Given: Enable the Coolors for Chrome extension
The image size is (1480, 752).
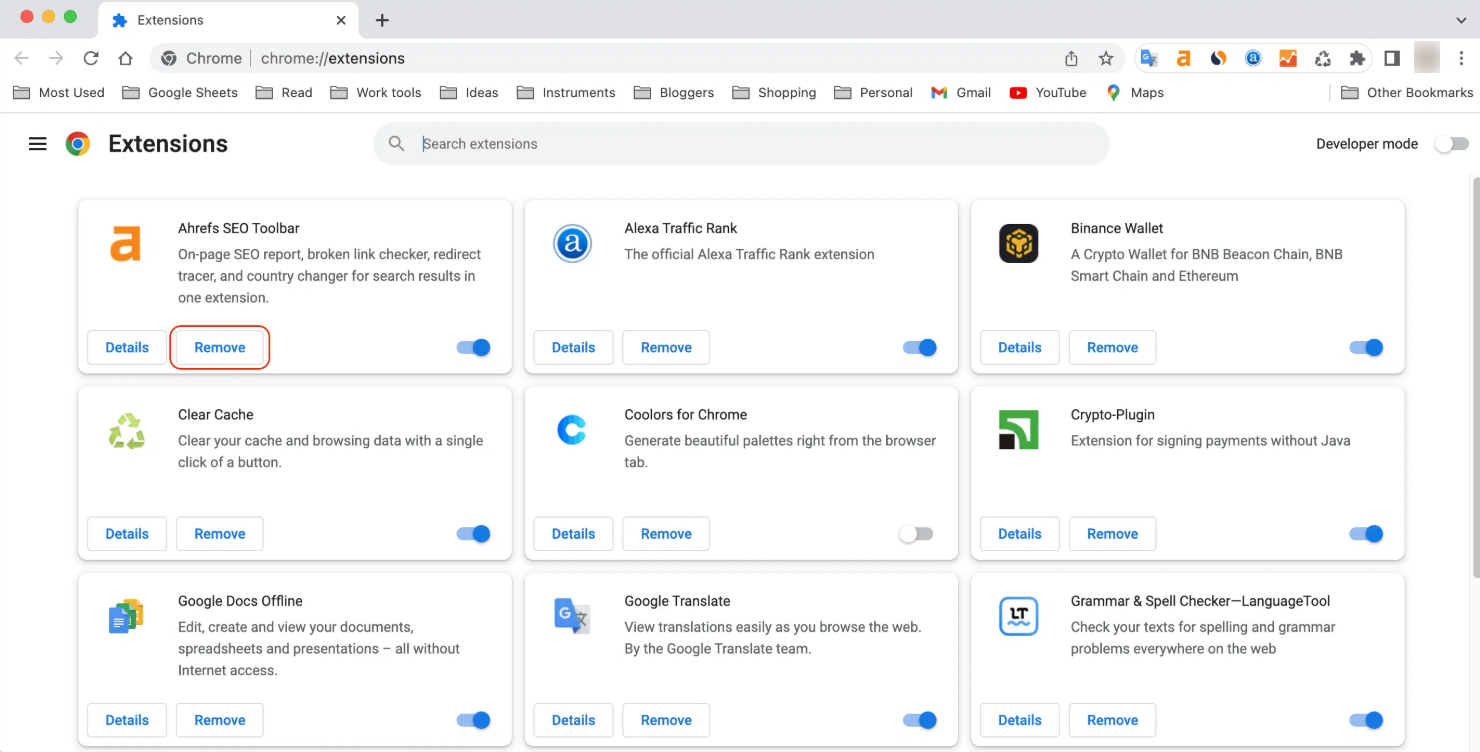Looking at the screenshot, I should [916, 534].
